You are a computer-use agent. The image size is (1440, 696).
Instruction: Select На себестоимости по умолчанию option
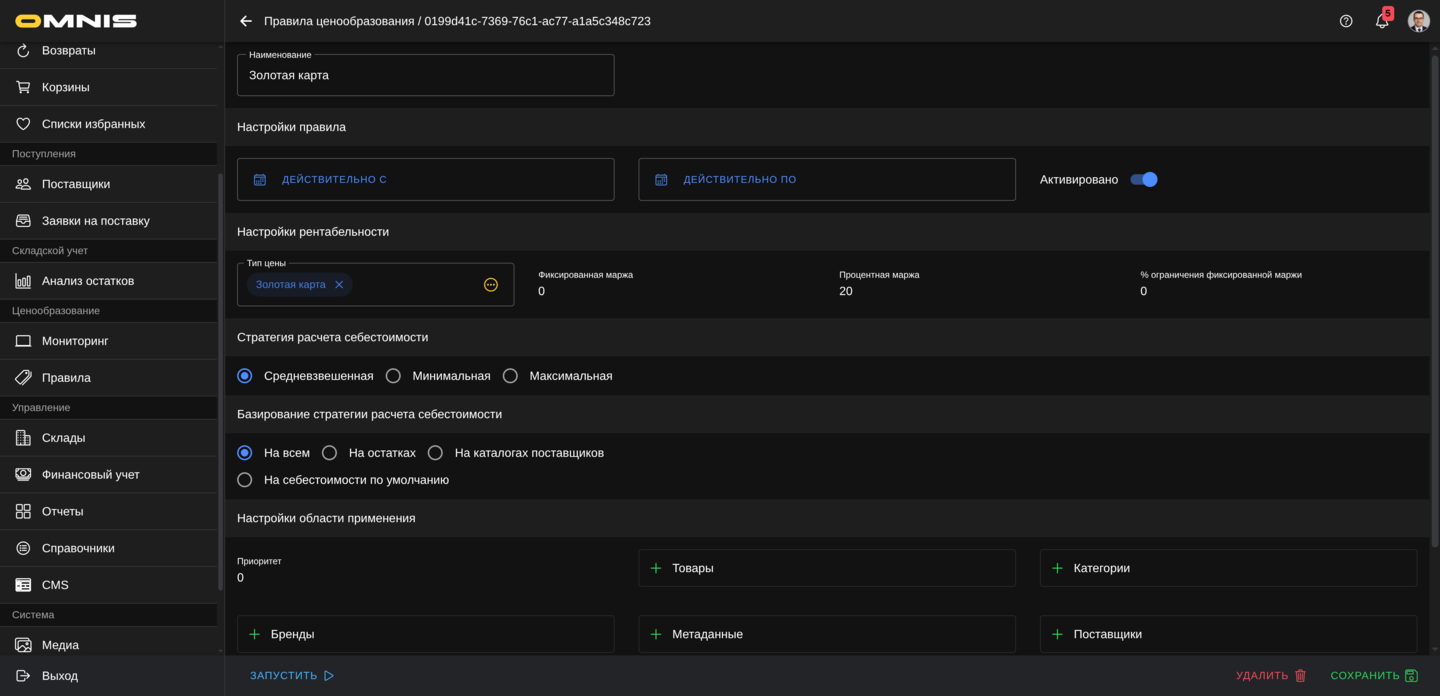point(245,480)
